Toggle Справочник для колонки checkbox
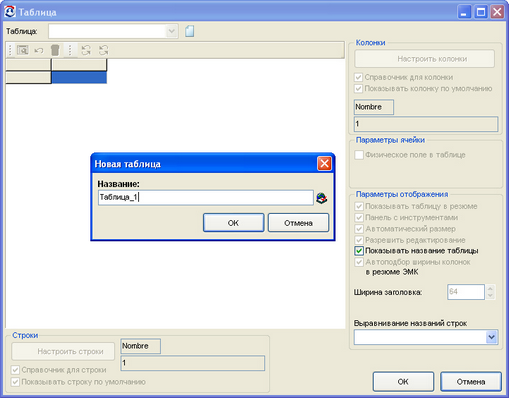This screenshot has height=398, width=509. coord(358,77)
